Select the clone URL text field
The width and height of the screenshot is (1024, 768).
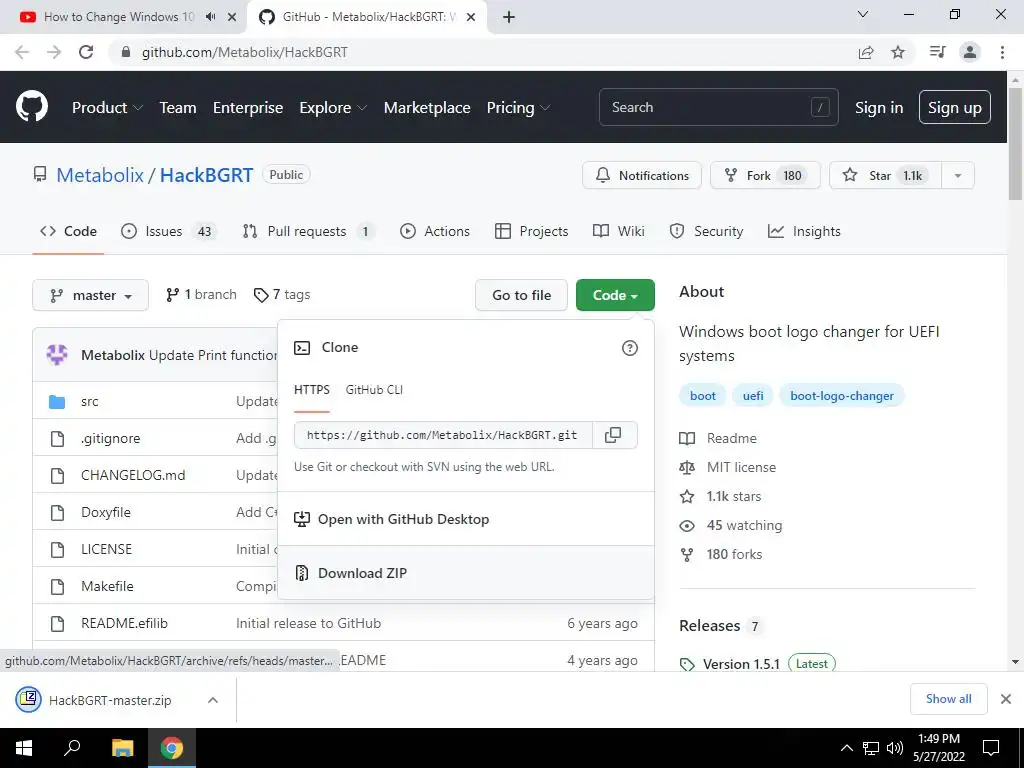coord(443,435)
